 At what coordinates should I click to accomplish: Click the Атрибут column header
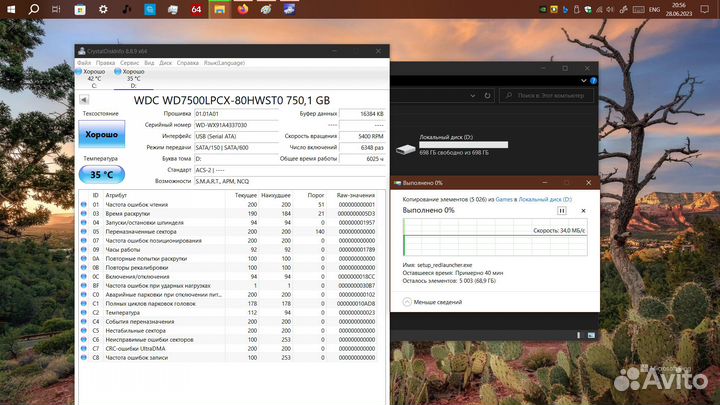(x=116, y=195)
